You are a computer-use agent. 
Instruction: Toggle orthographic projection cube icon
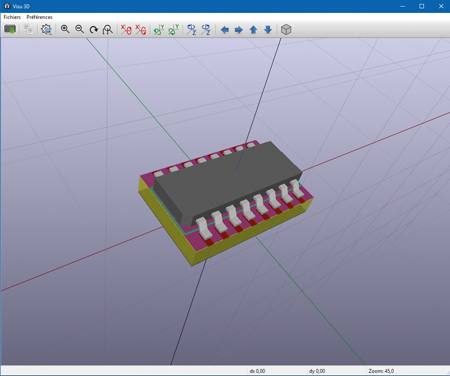pyautogui.click(x=286, y=30)
